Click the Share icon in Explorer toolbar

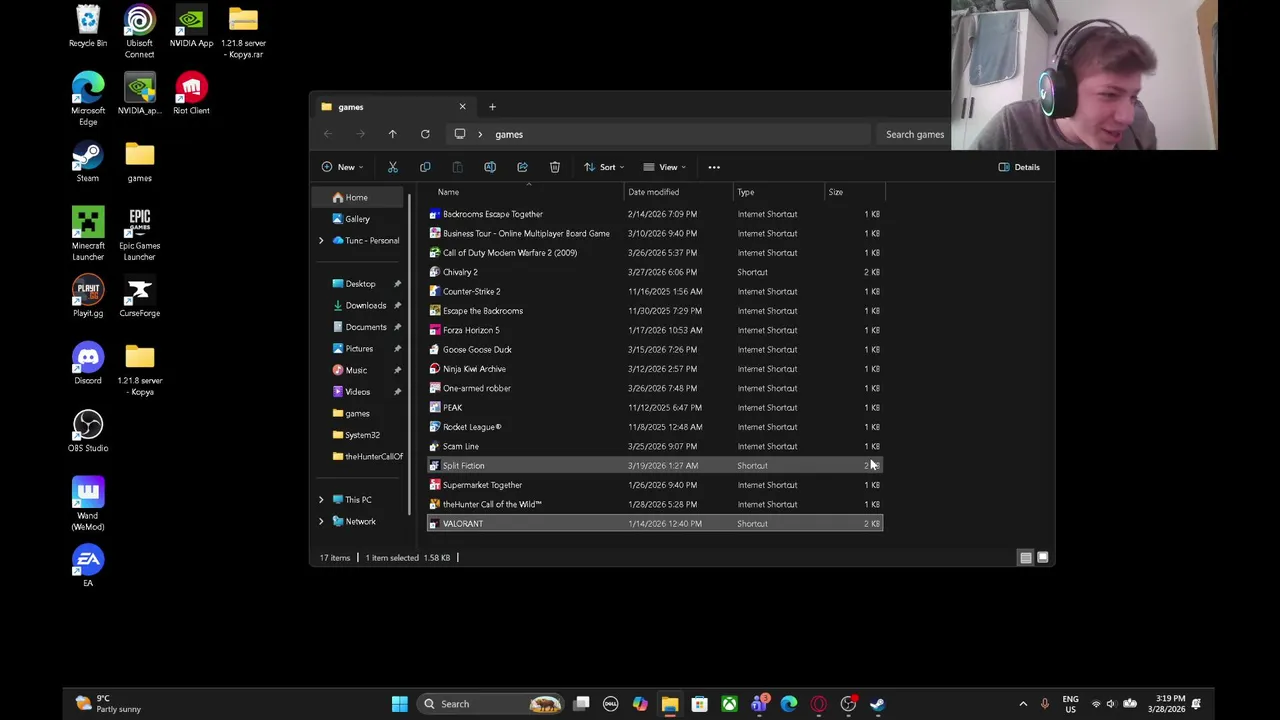522,167
